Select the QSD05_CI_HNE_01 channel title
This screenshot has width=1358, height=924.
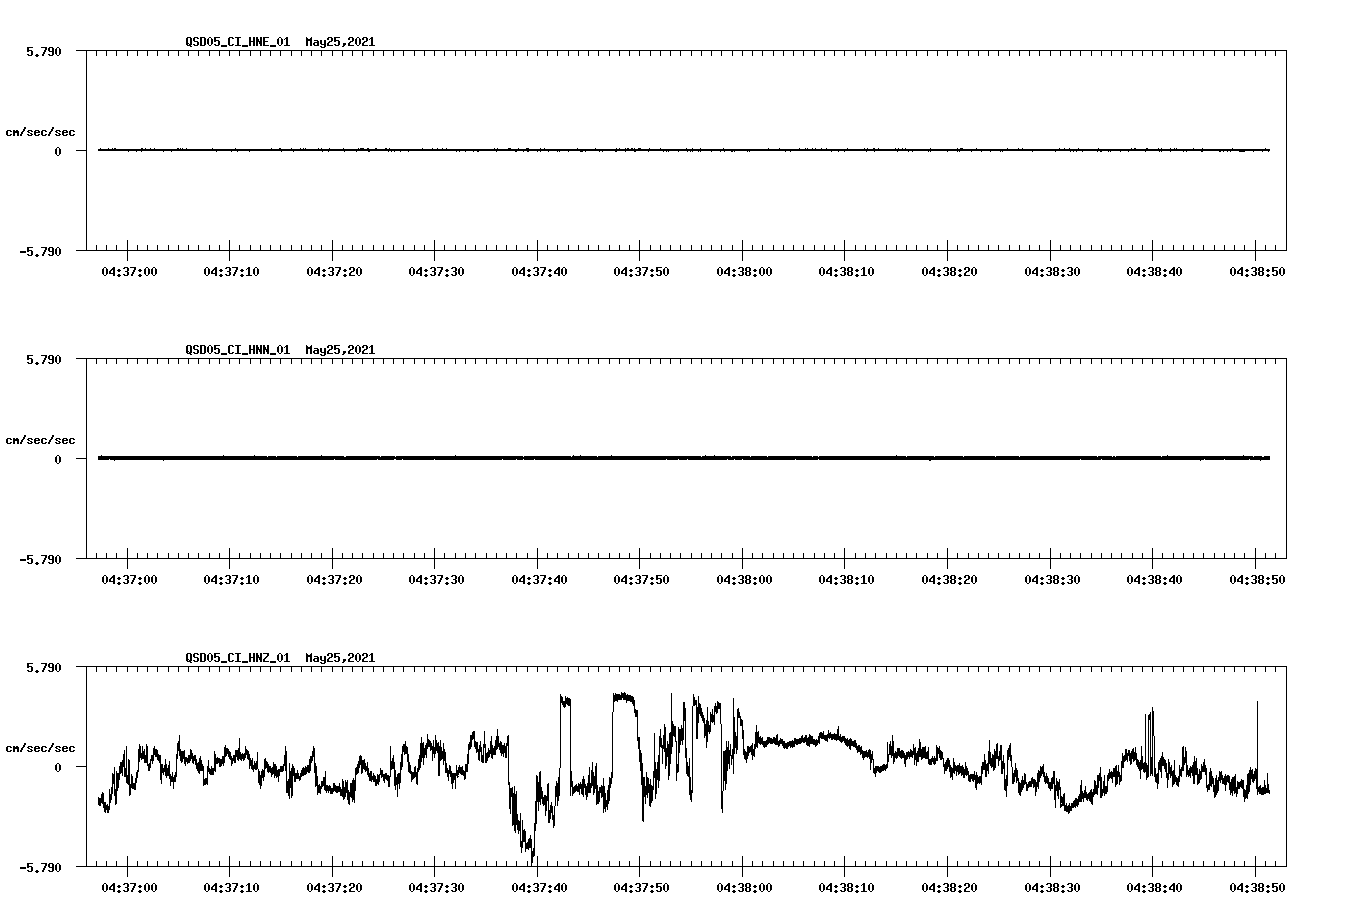click(237, 43)
